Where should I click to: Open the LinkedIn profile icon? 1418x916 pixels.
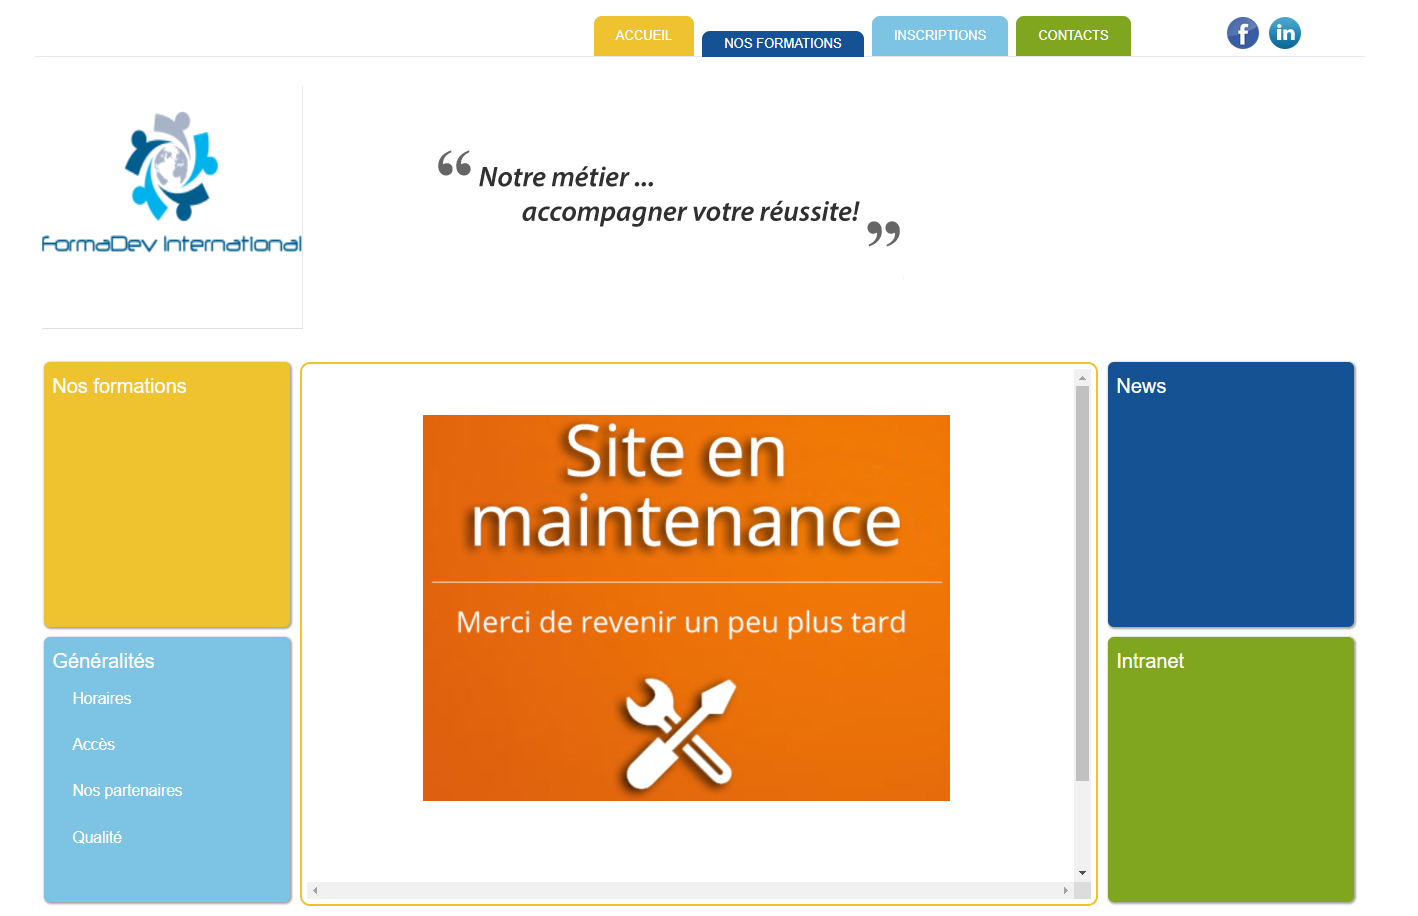tap(1285, 33)
